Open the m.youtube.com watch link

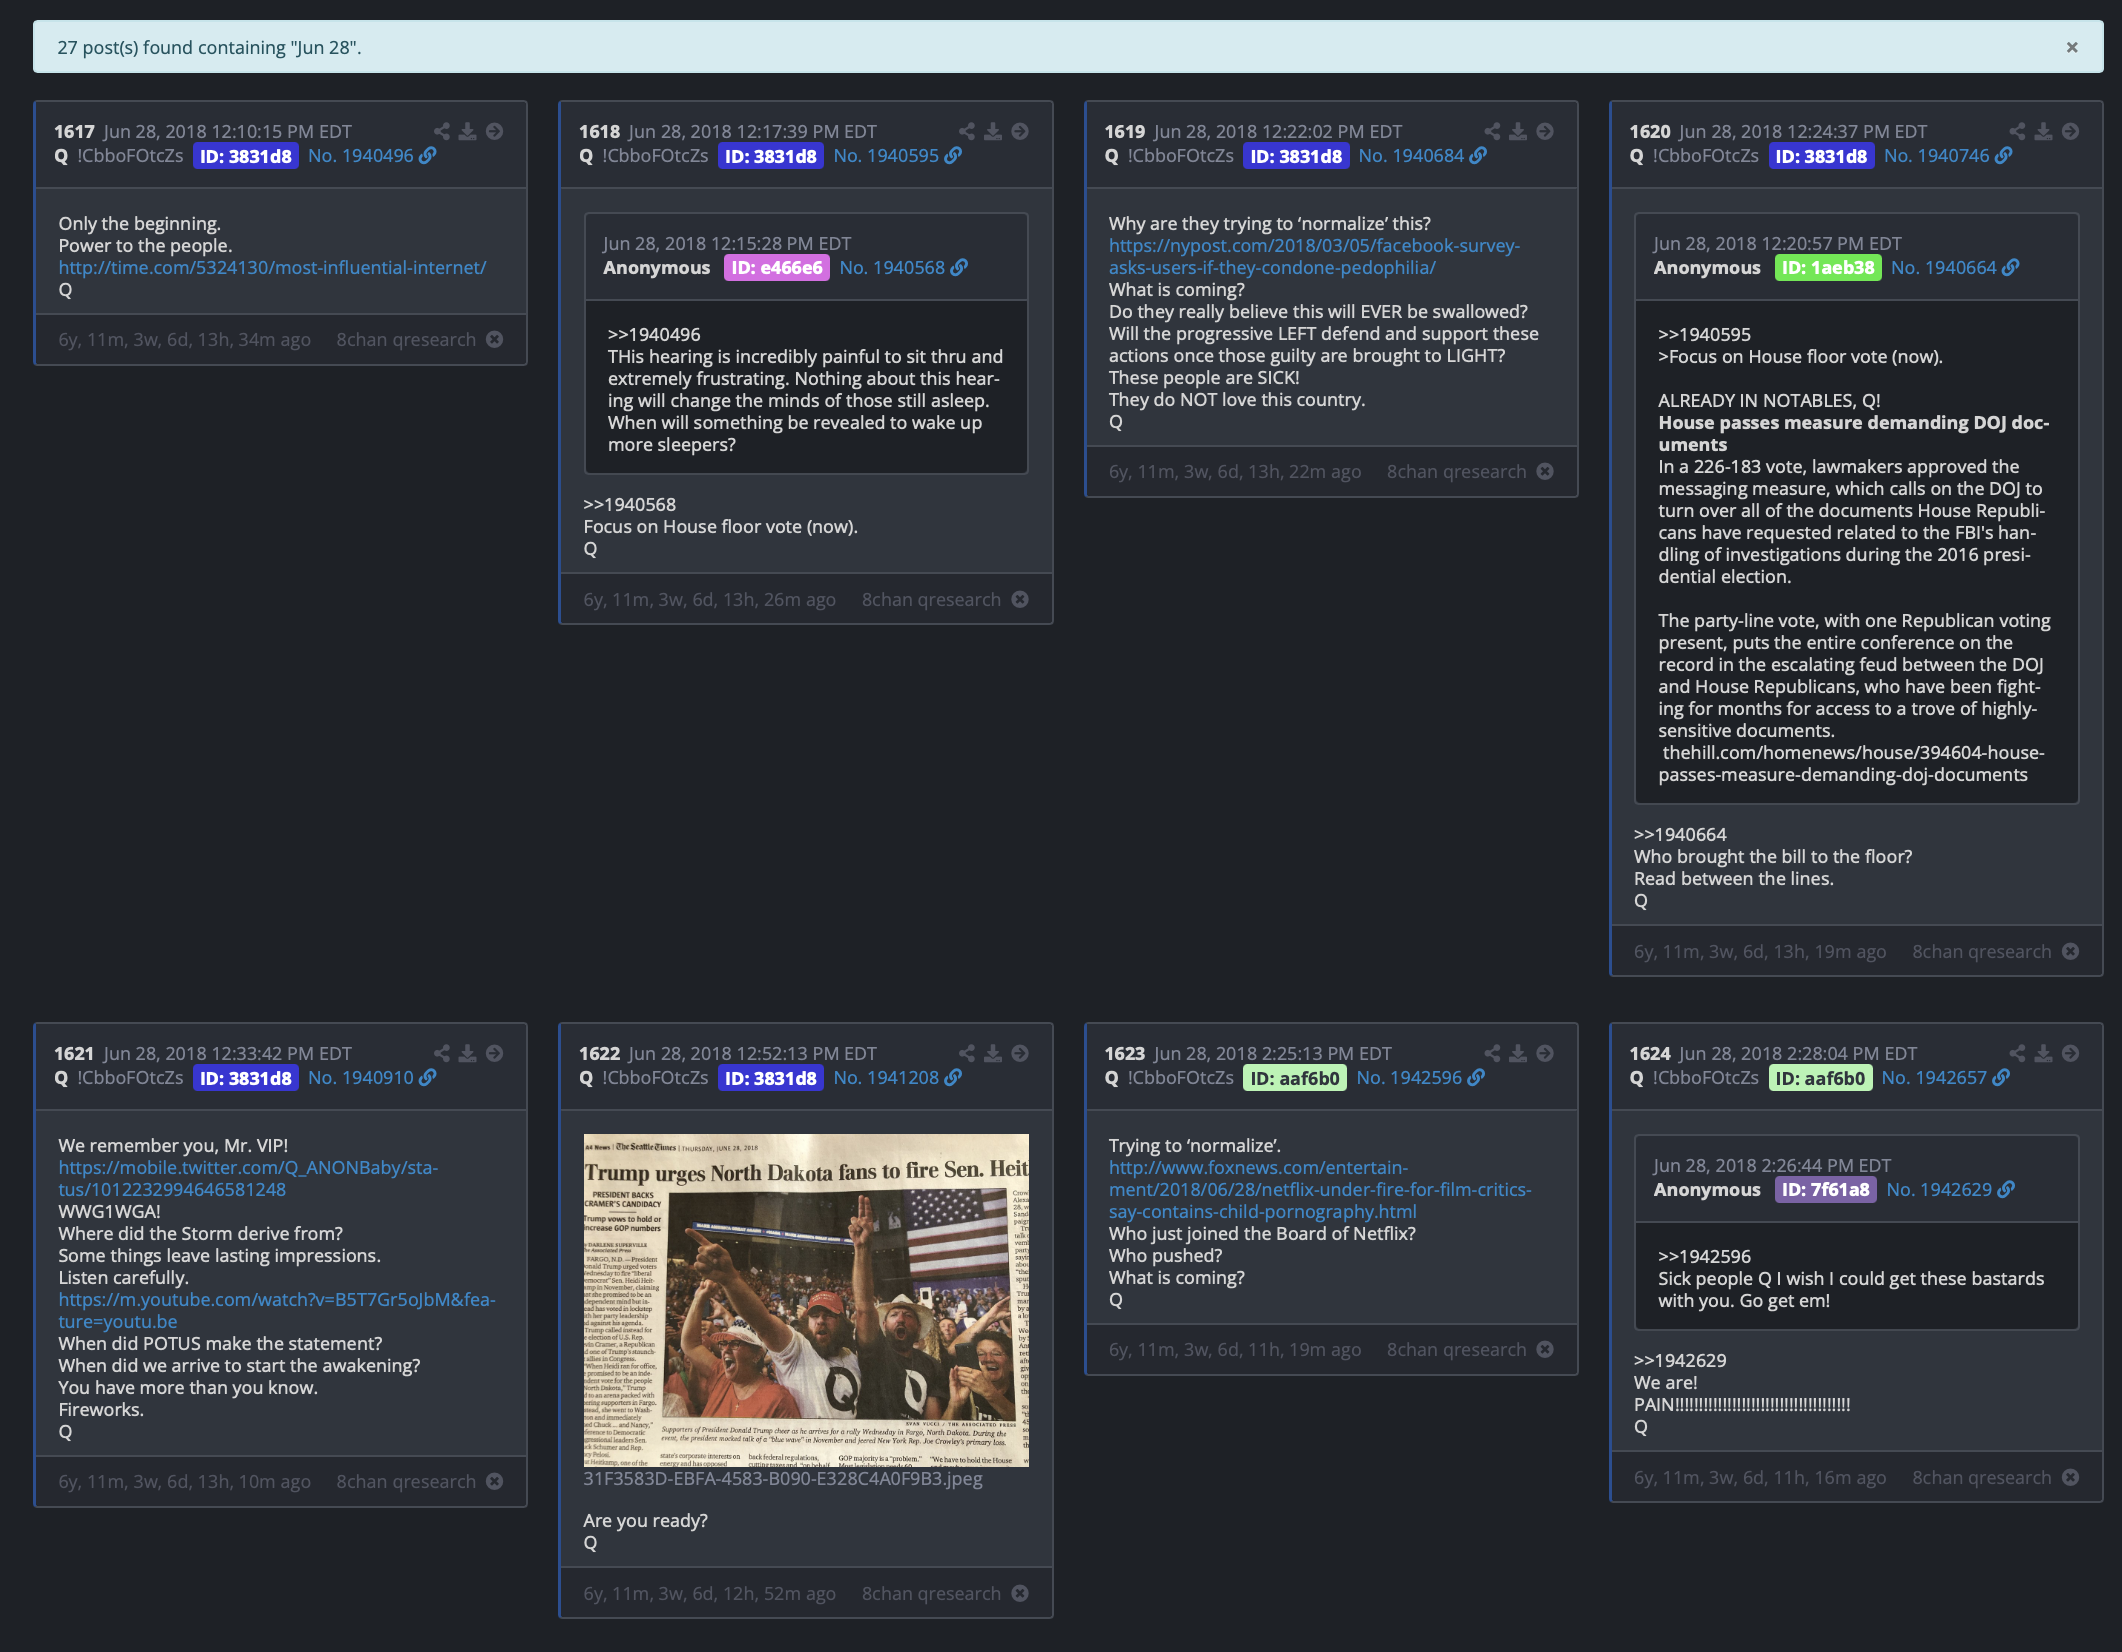(277, 1311)
